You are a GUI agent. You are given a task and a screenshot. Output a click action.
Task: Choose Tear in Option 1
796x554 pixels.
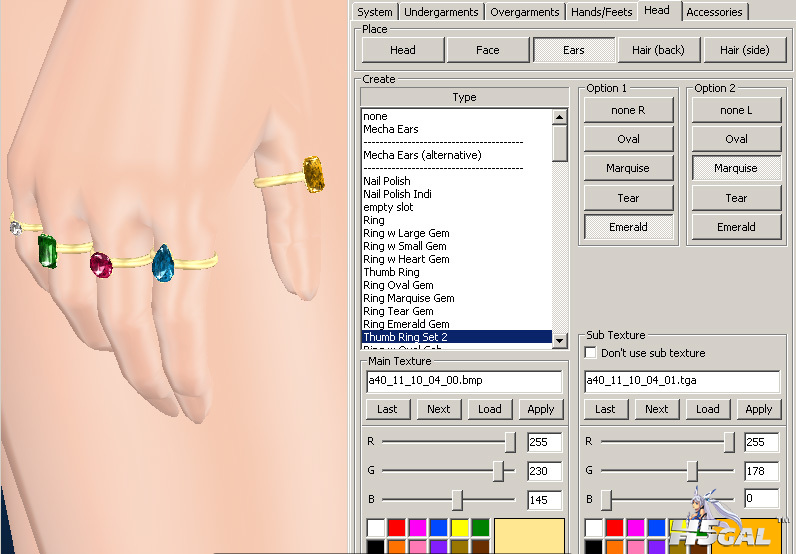point(628,198)
